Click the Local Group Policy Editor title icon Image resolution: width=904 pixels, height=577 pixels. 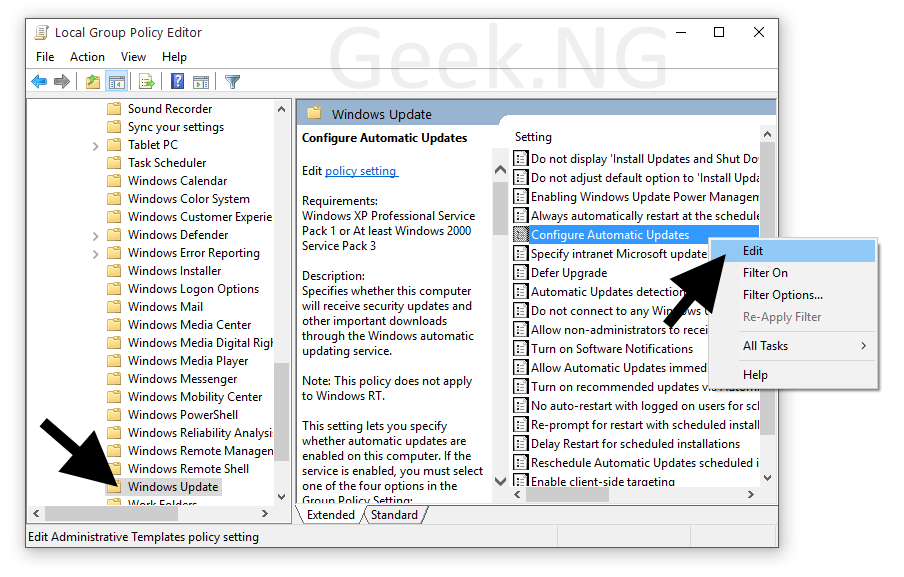(42, 32)
